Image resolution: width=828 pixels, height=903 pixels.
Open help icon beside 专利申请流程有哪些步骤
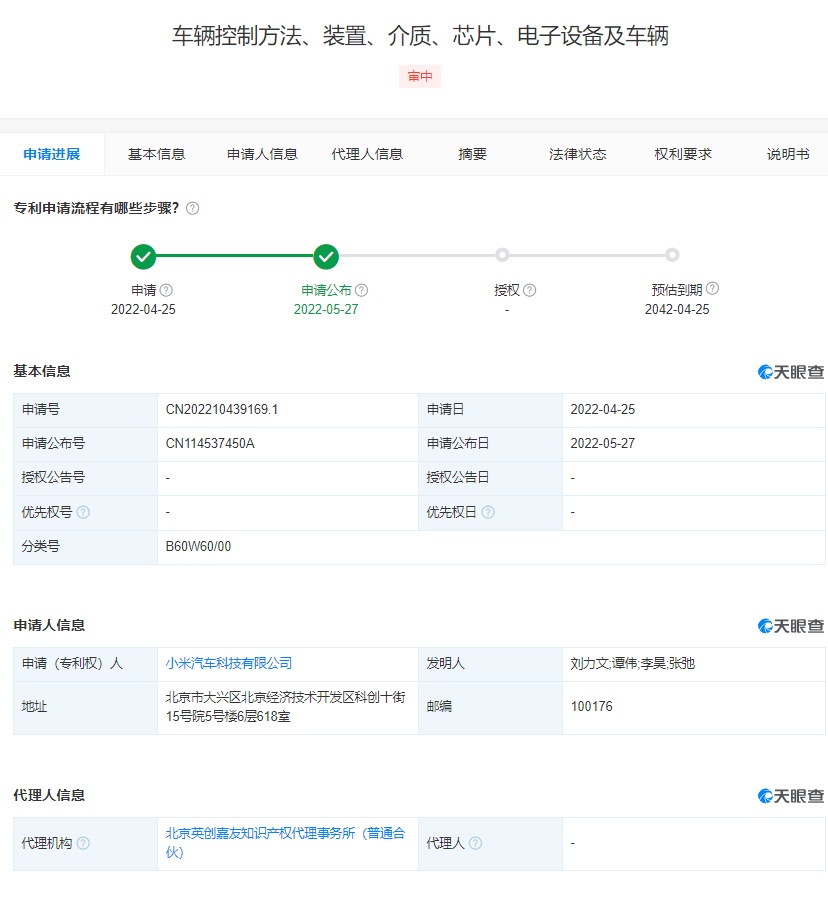click(x=193, y=208)
